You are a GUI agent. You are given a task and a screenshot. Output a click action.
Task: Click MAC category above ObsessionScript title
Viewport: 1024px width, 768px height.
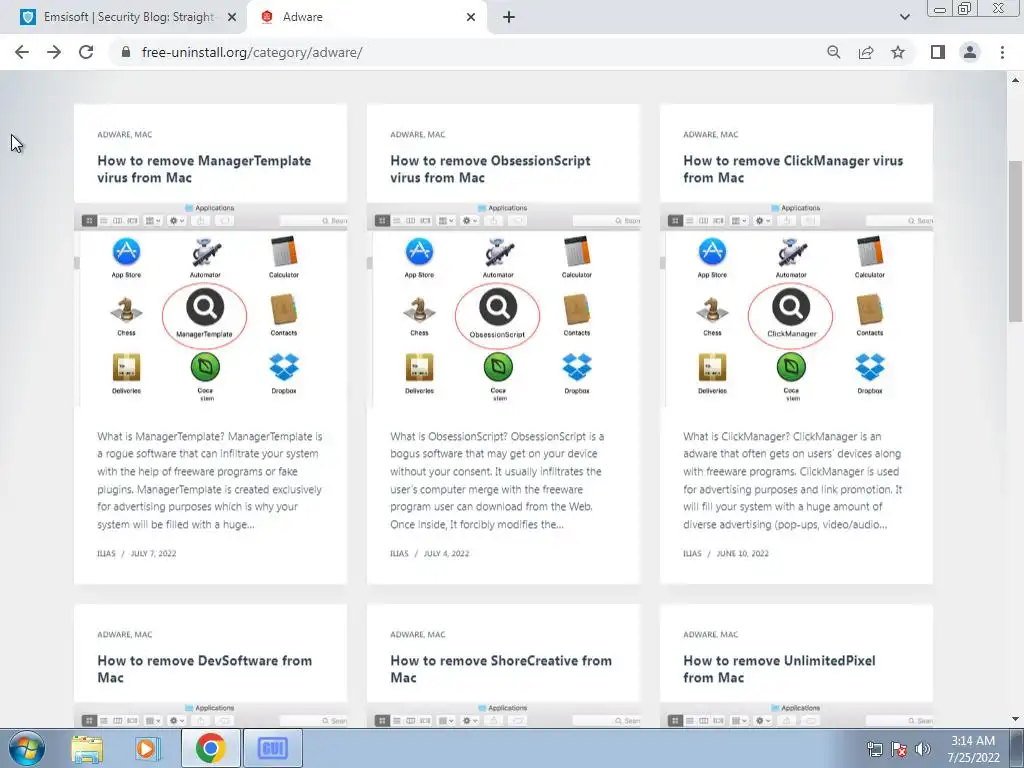coord(436,135)
